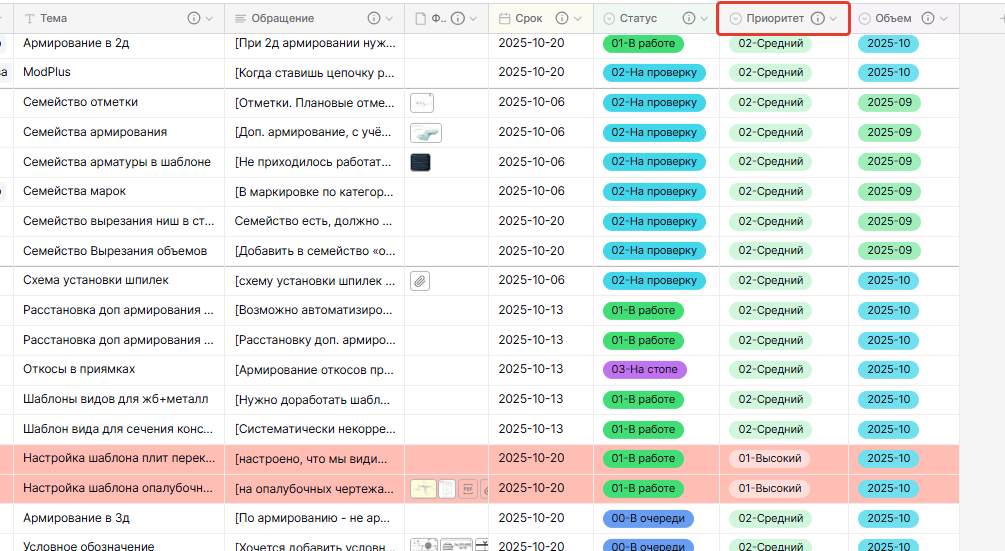Open the Статус column menu chevron
Viewport: 1005px width, 551px height.
tap(705, 18)
